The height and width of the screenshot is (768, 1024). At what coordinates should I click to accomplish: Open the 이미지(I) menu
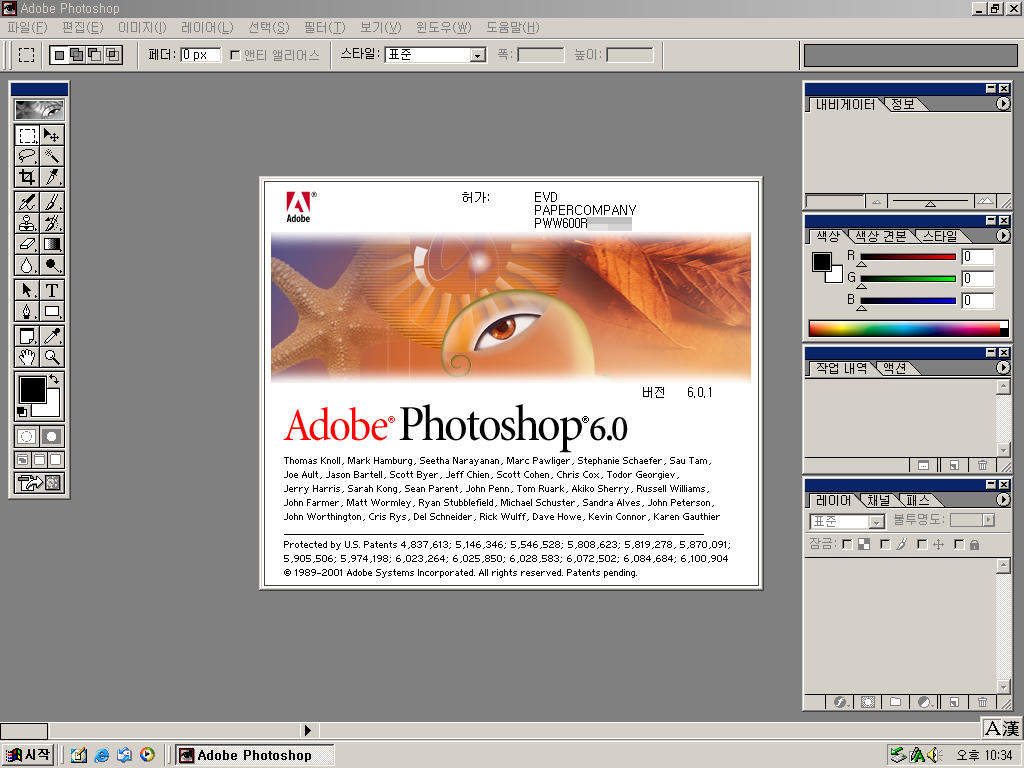click(x=142, y=27)
